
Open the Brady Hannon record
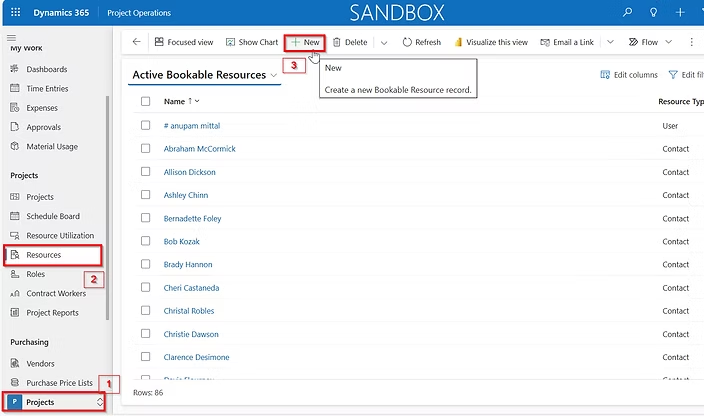(x=188, y=264)
